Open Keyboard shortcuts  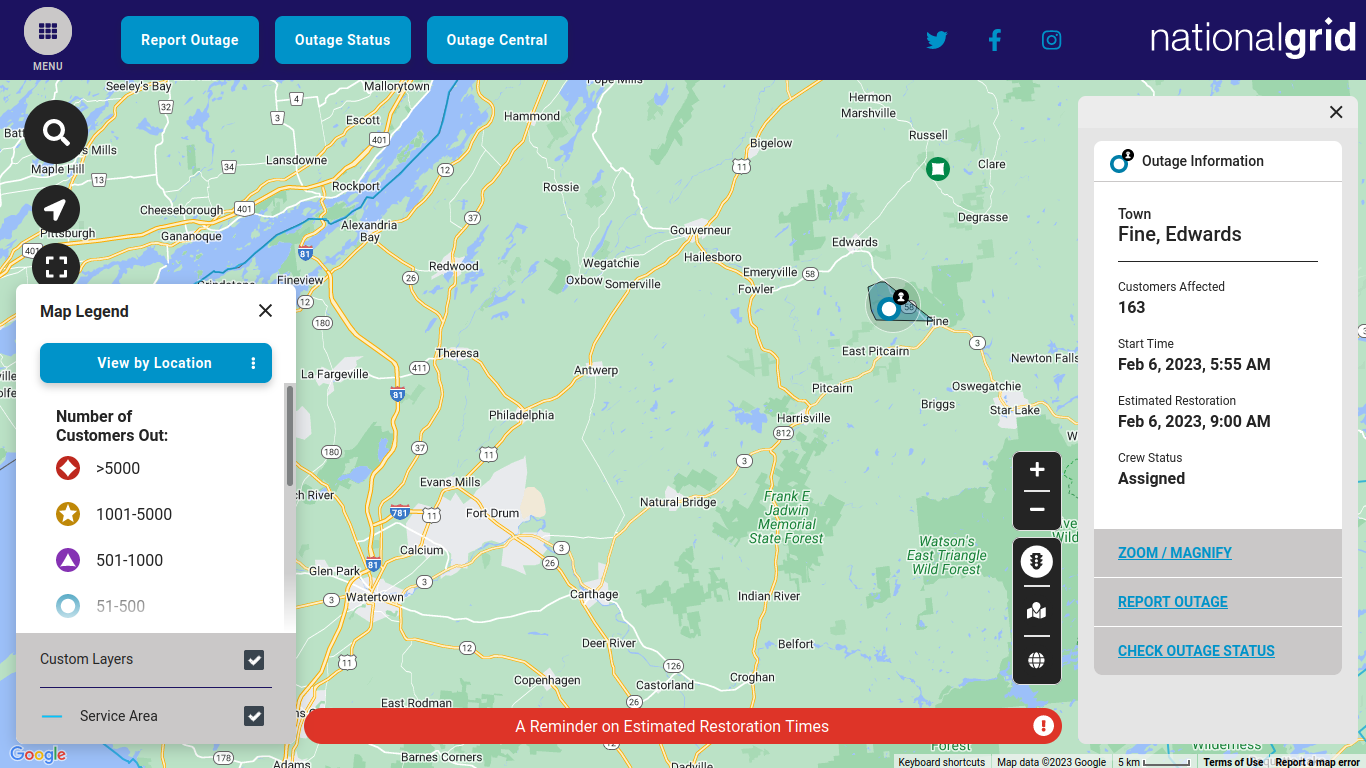pyautogui.click(x=941, y=762)
